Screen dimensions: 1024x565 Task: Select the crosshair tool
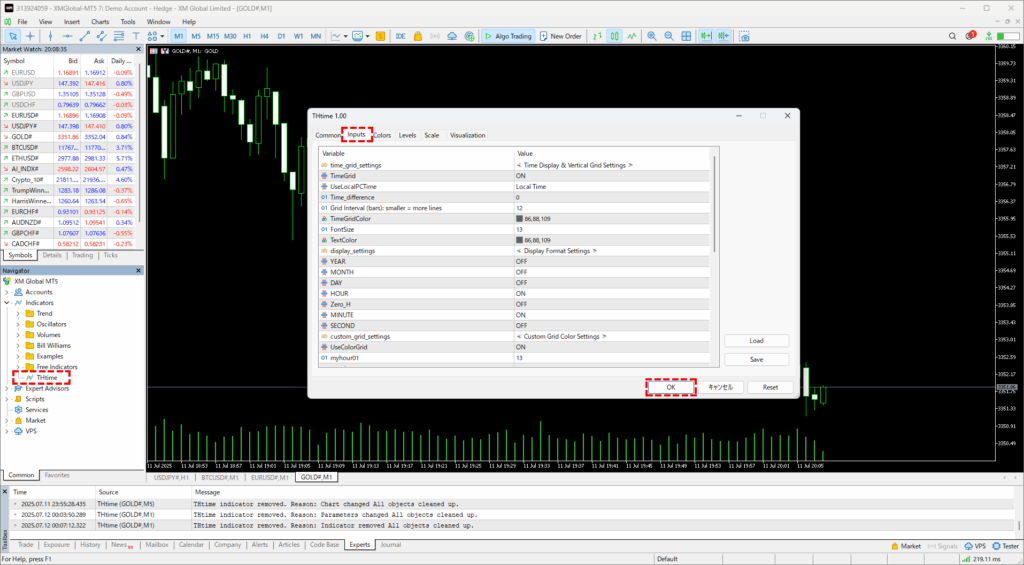(30, 36)
